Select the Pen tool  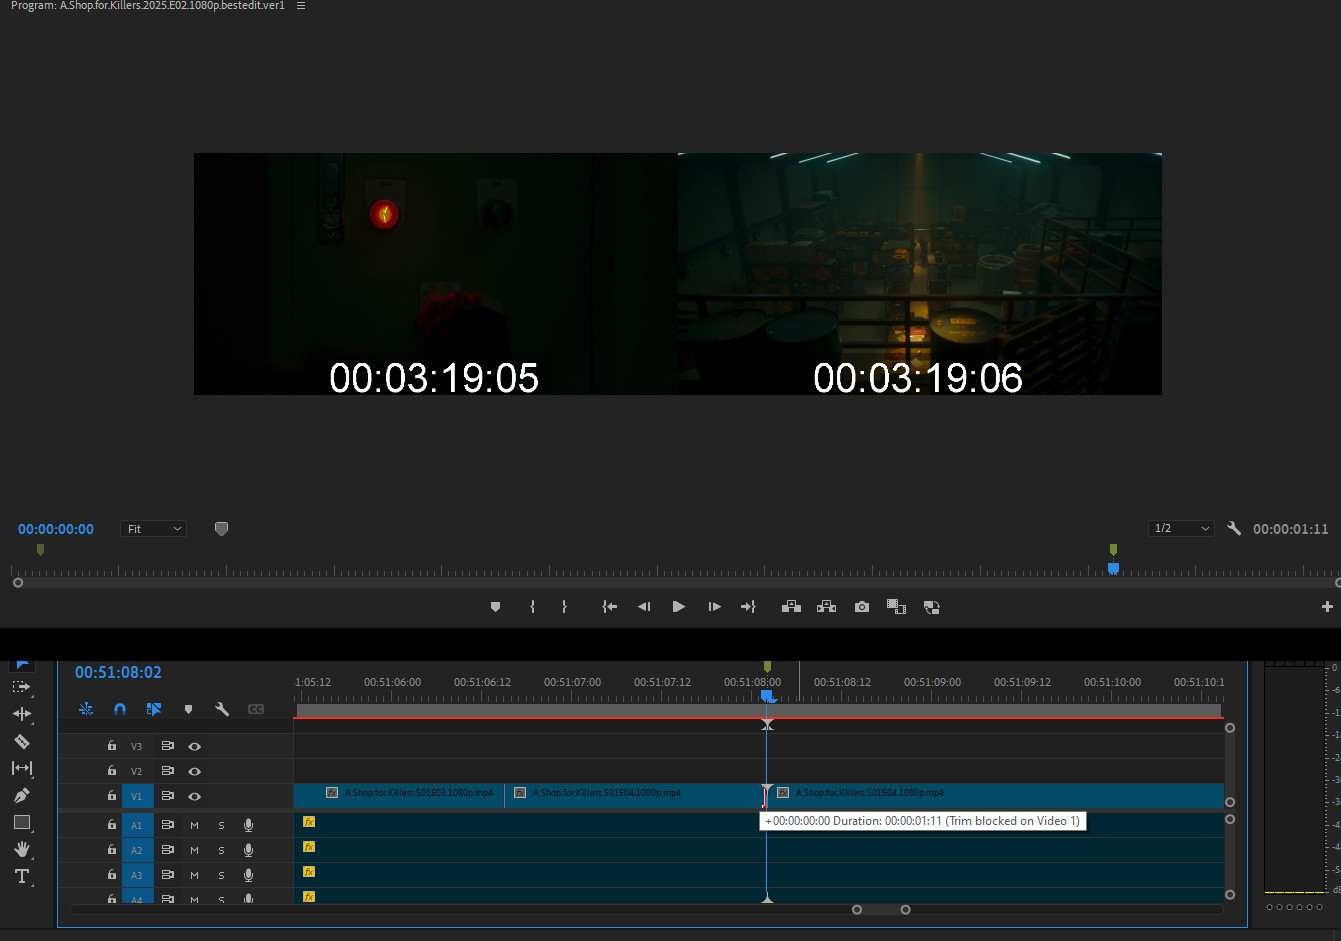21,795
